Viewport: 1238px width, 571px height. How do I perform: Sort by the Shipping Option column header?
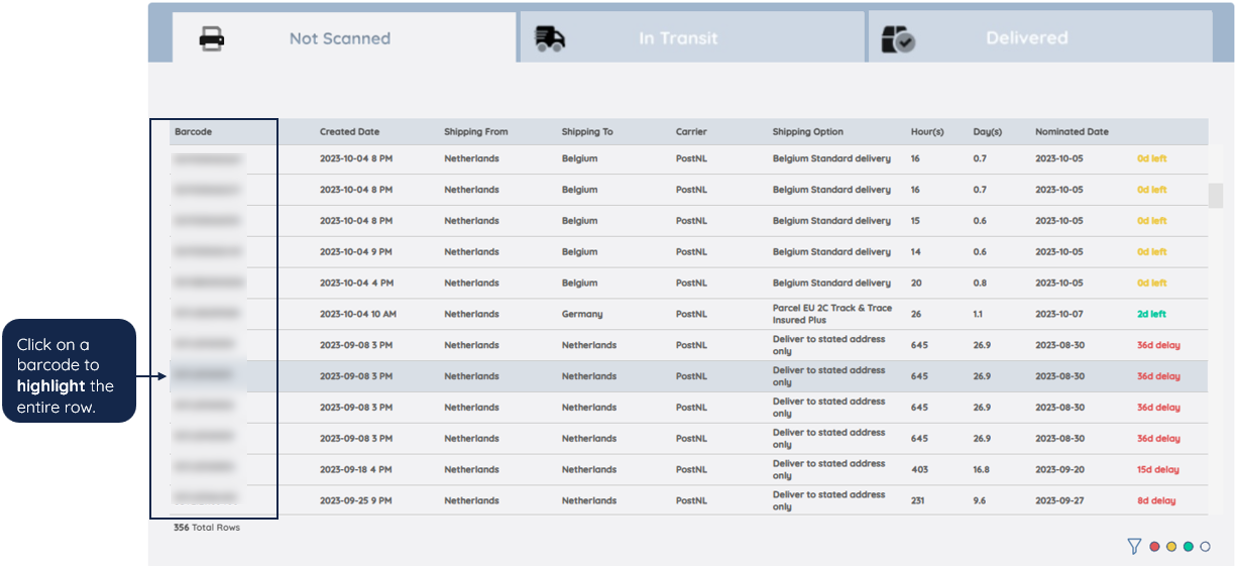(x=808, y=132)
